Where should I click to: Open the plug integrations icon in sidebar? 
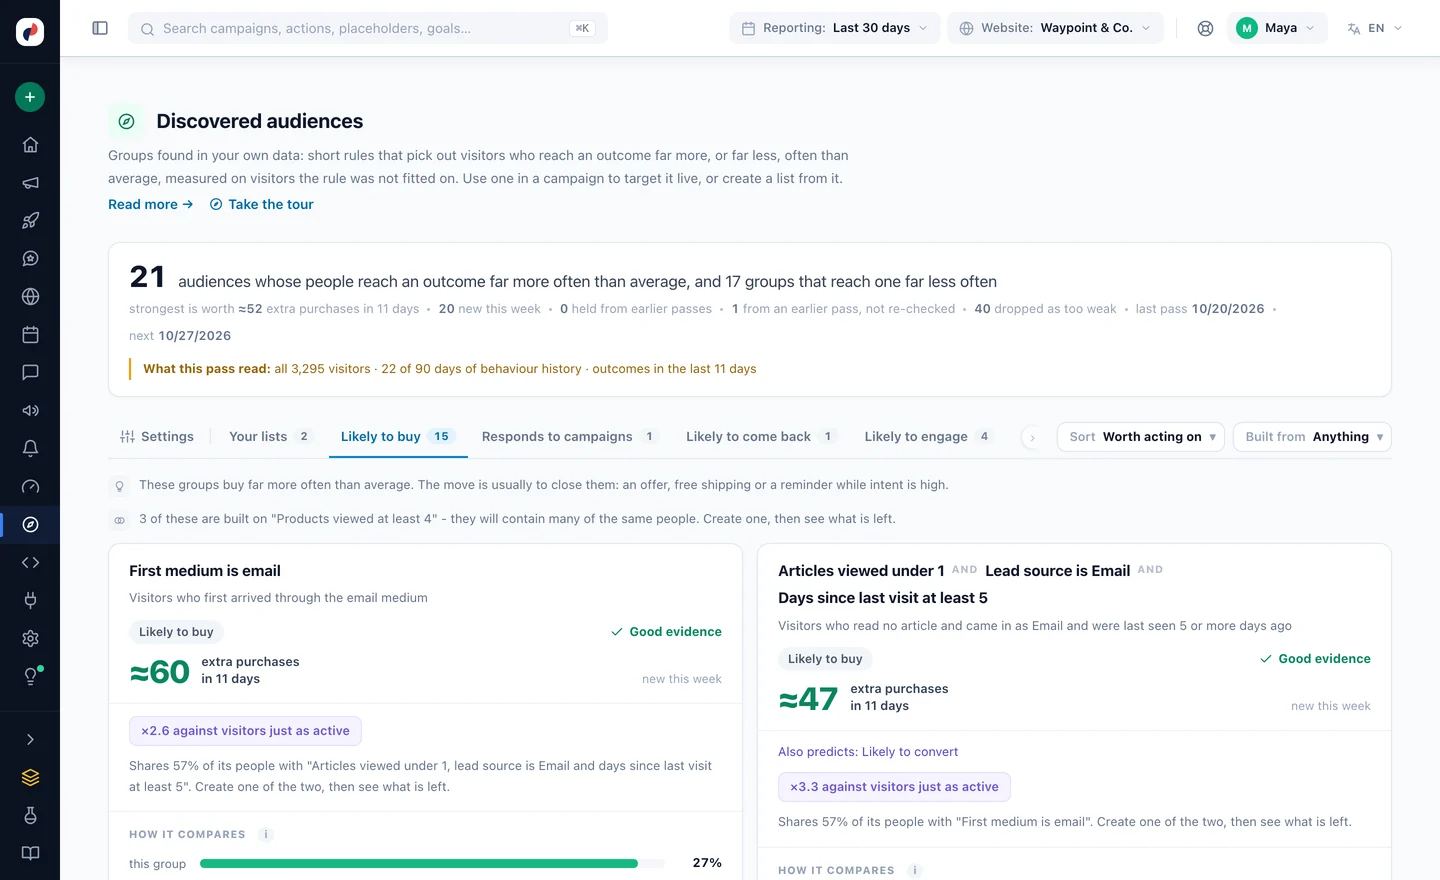(x=30, y=601)
